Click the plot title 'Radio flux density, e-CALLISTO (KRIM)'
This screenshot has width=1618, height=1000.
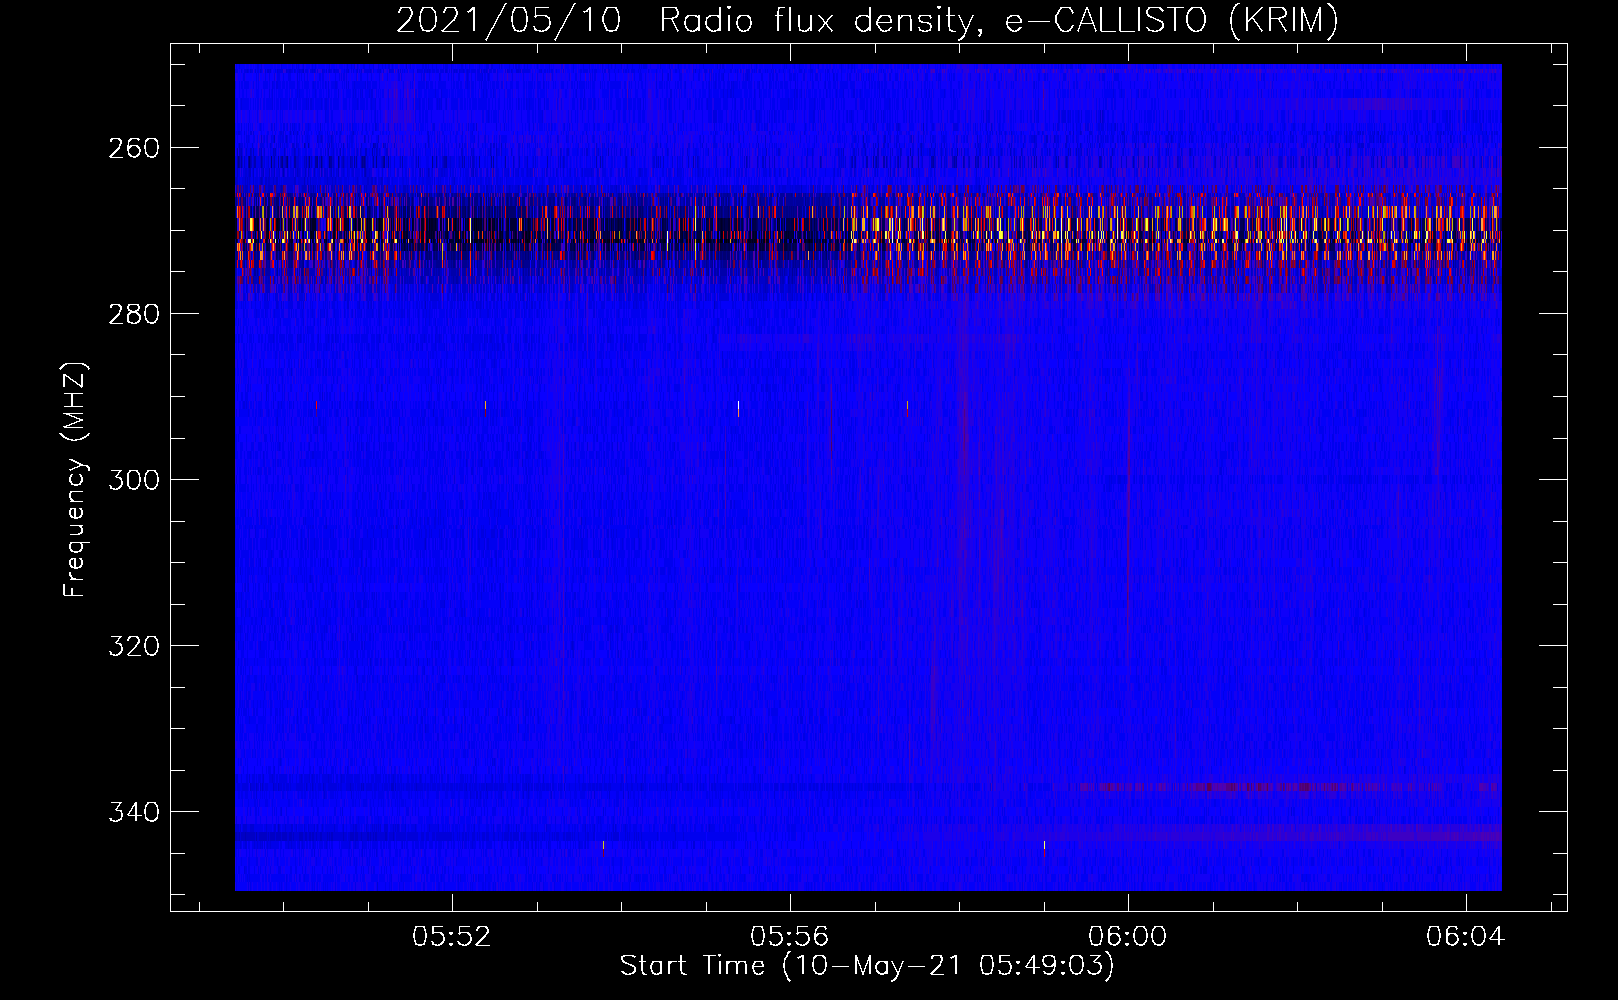click(998, 21)
